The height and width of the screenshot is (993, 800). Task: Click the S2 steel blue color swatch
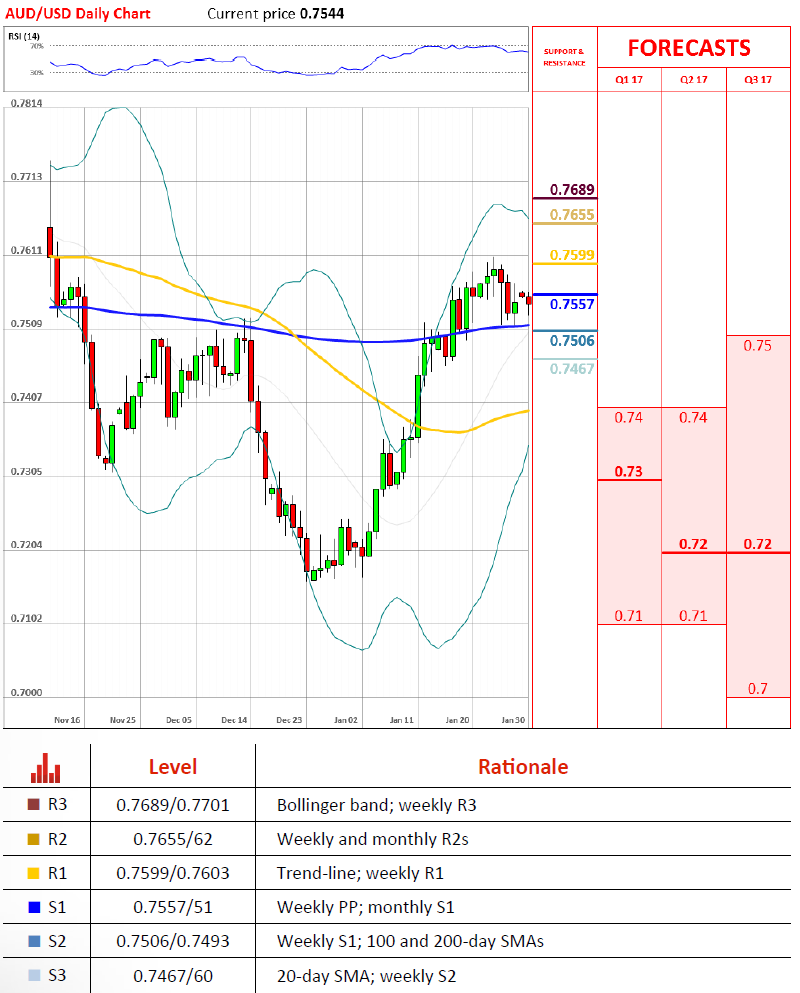coord(34,941)
